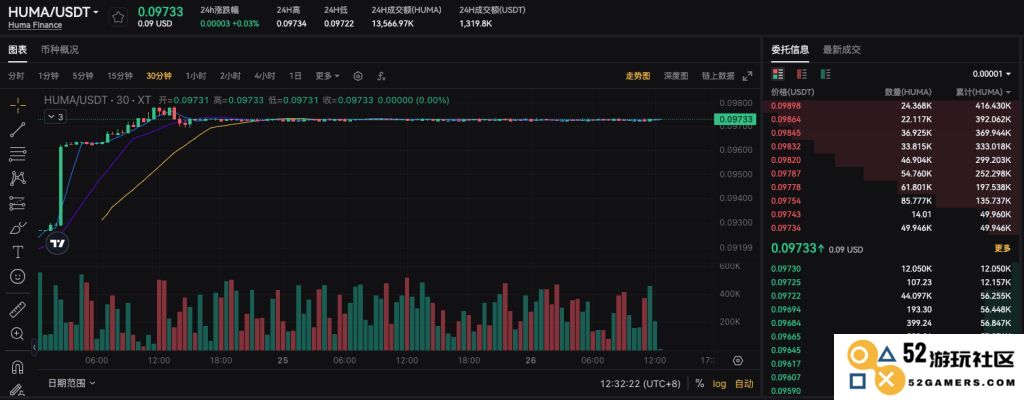Open the 0.00001 price precision dropdown
Viewport: 1024px width, 400px height.
992,74
